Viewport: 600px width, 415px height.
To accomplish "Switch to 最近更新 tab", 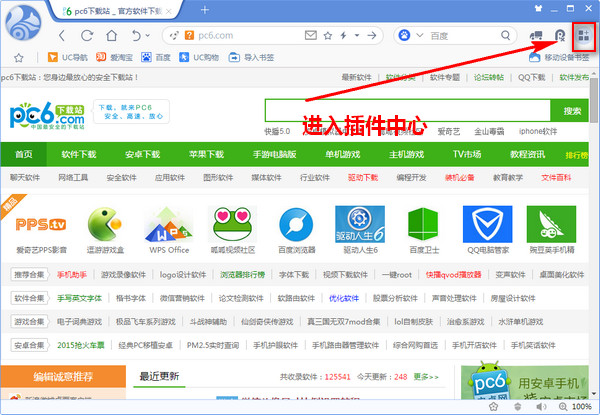I will coord(159,376).
